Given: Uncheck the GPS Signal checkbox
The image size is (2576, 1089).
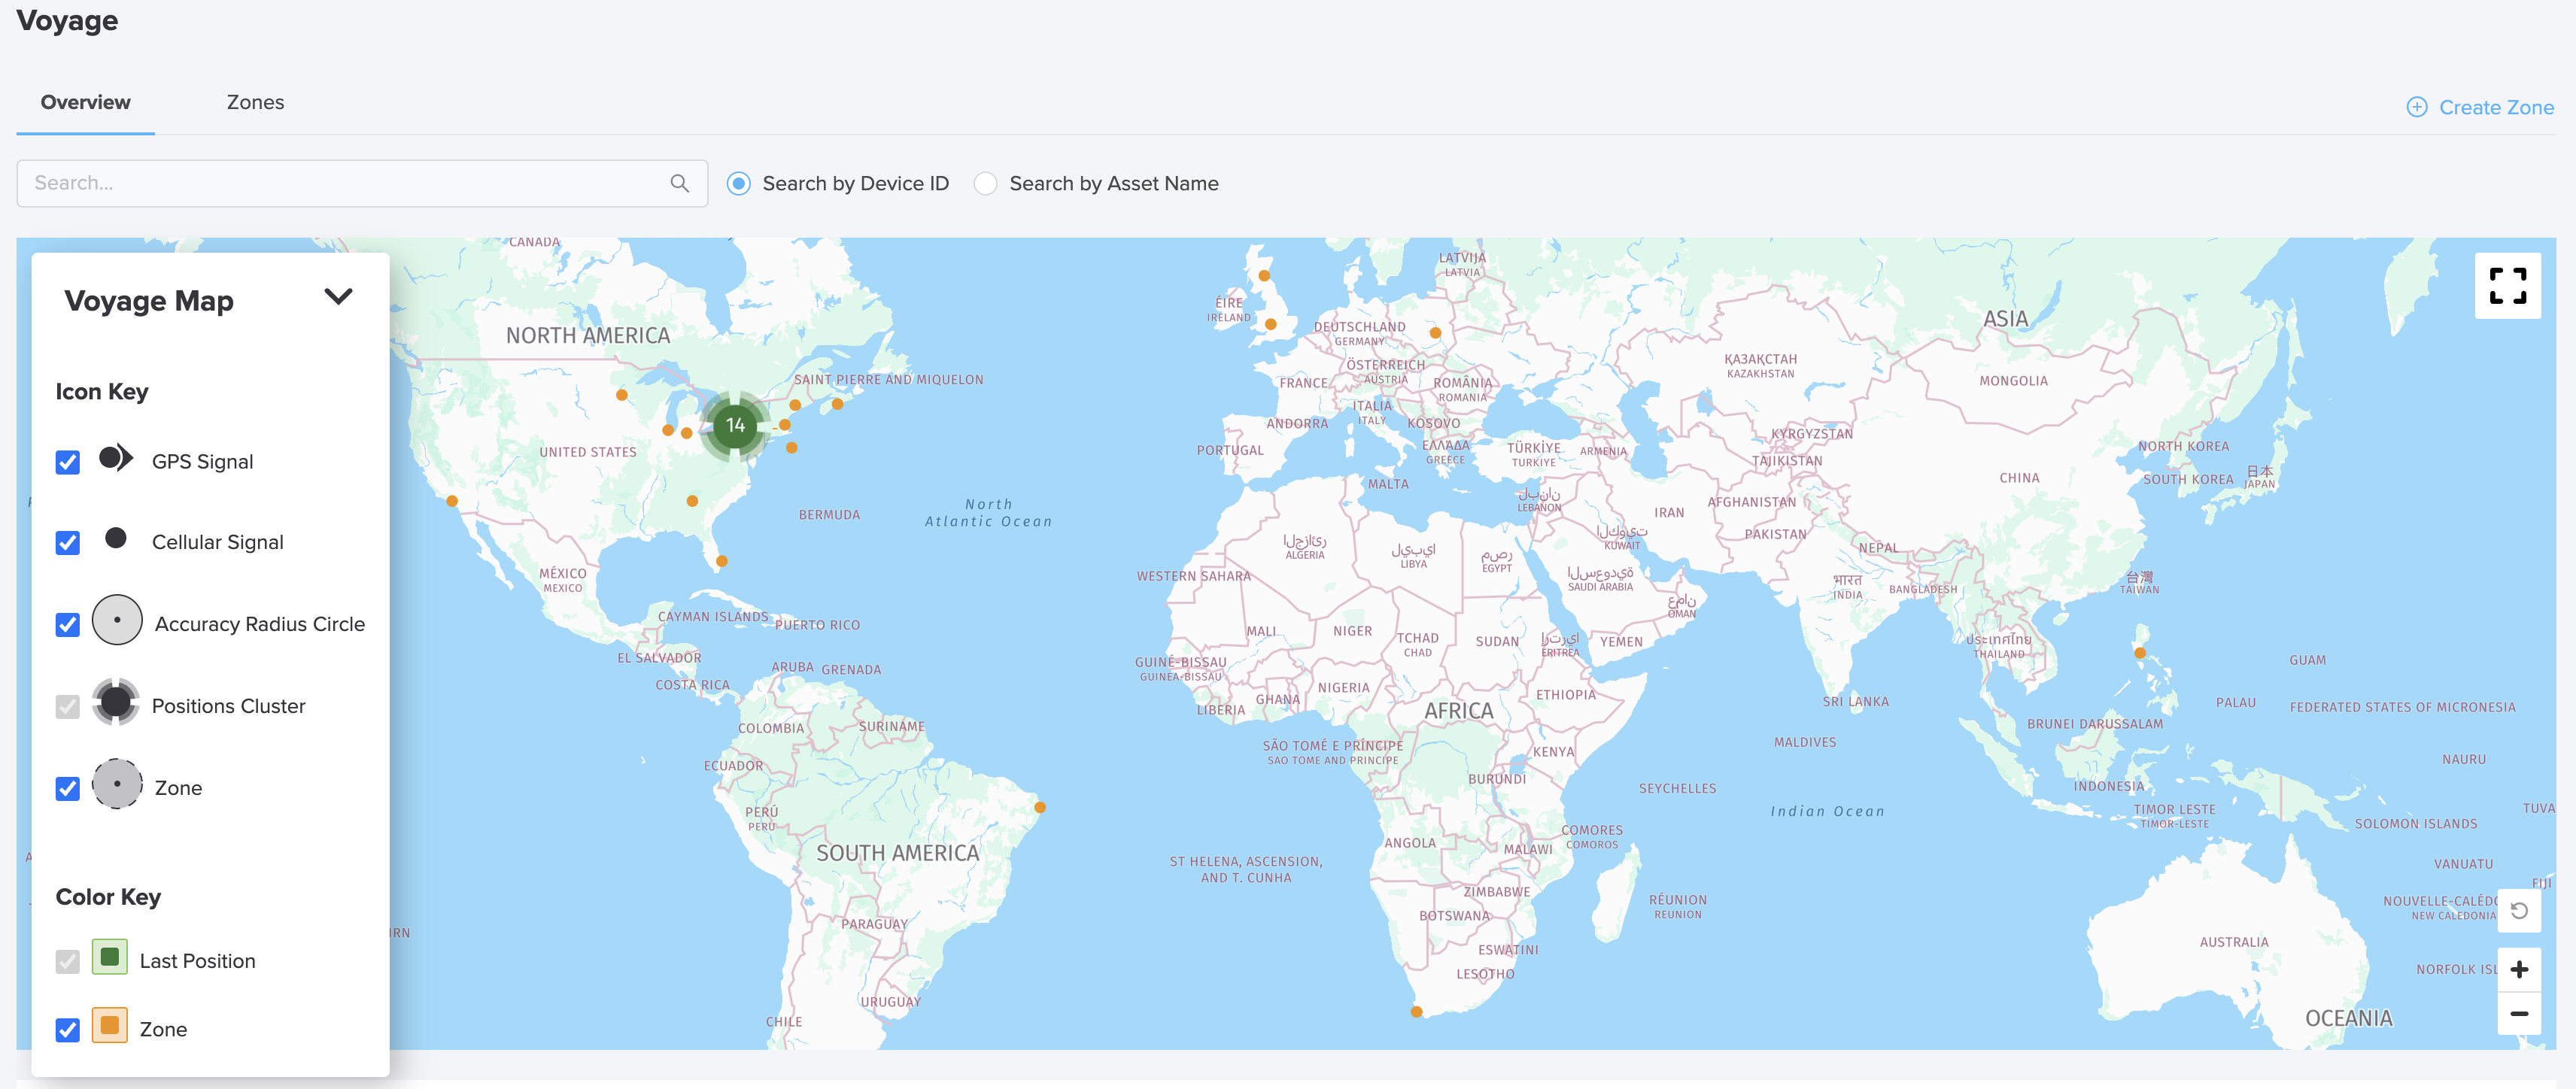Looking at the screenshot, I should pos(67,462).
